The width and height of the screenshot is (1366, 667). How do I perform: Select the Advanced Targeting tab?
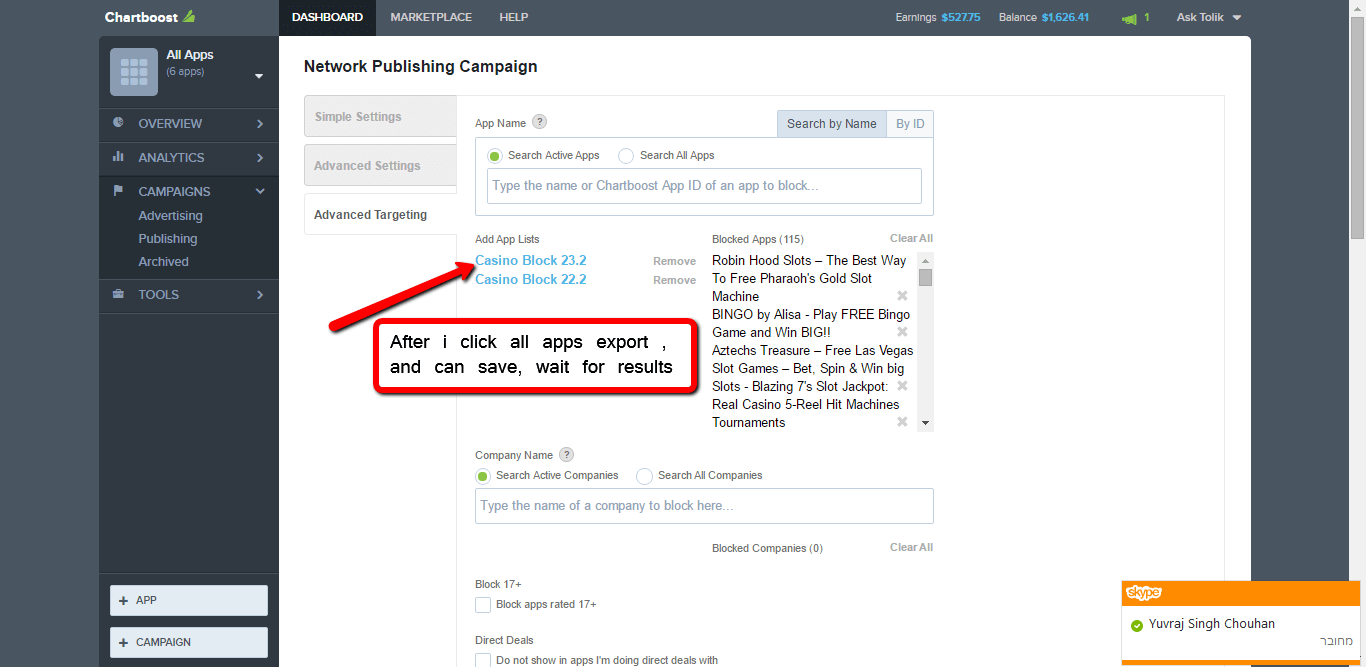pos(380,215)
